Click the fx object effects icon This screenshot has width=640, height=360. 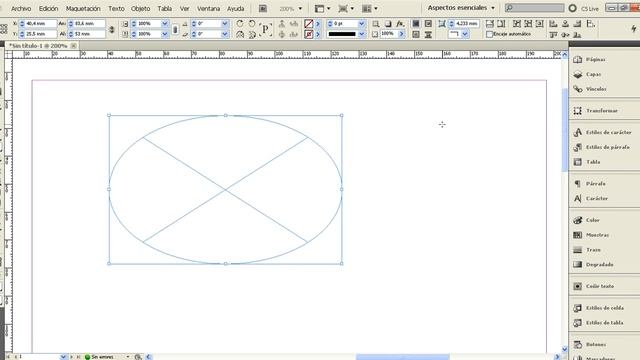(x=400, y=24)
